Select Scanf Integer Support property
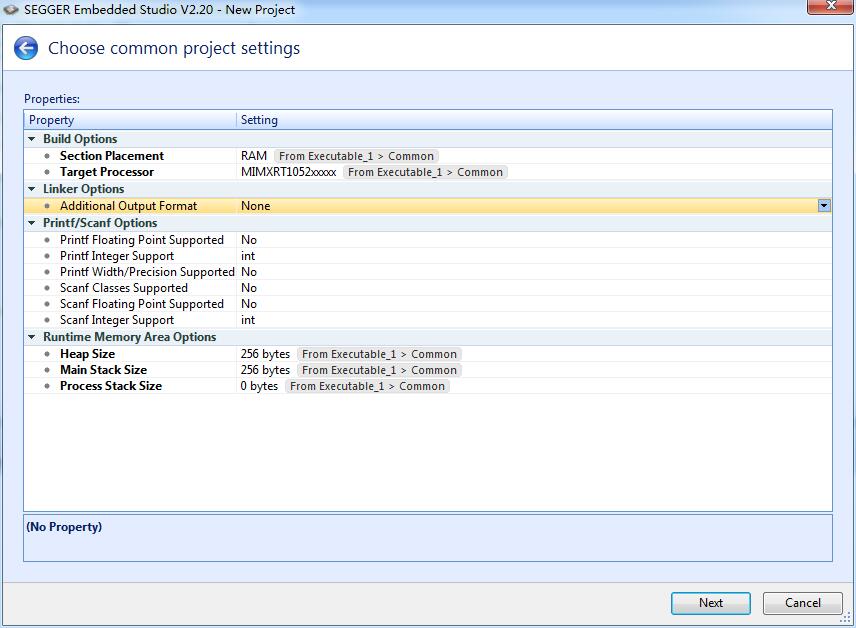This screenshot has width=856, height=628. pyautogui.click(x=117, y=320)
